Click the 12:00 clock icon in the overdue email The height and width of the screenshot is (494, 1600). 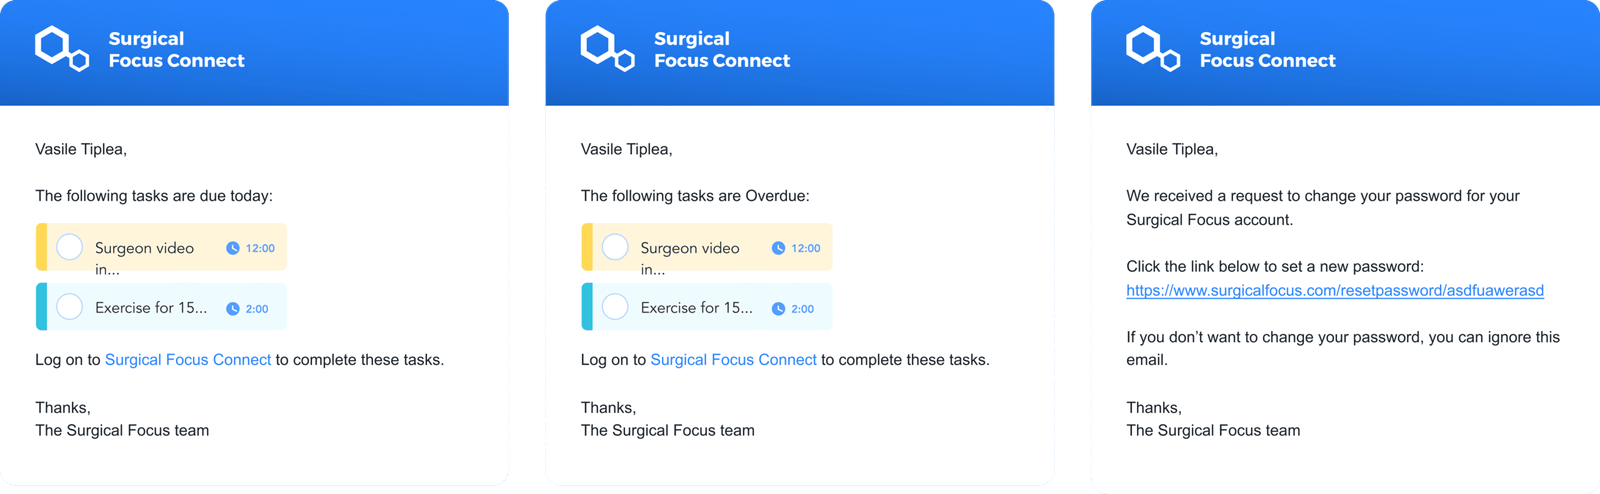pos(778,248)
